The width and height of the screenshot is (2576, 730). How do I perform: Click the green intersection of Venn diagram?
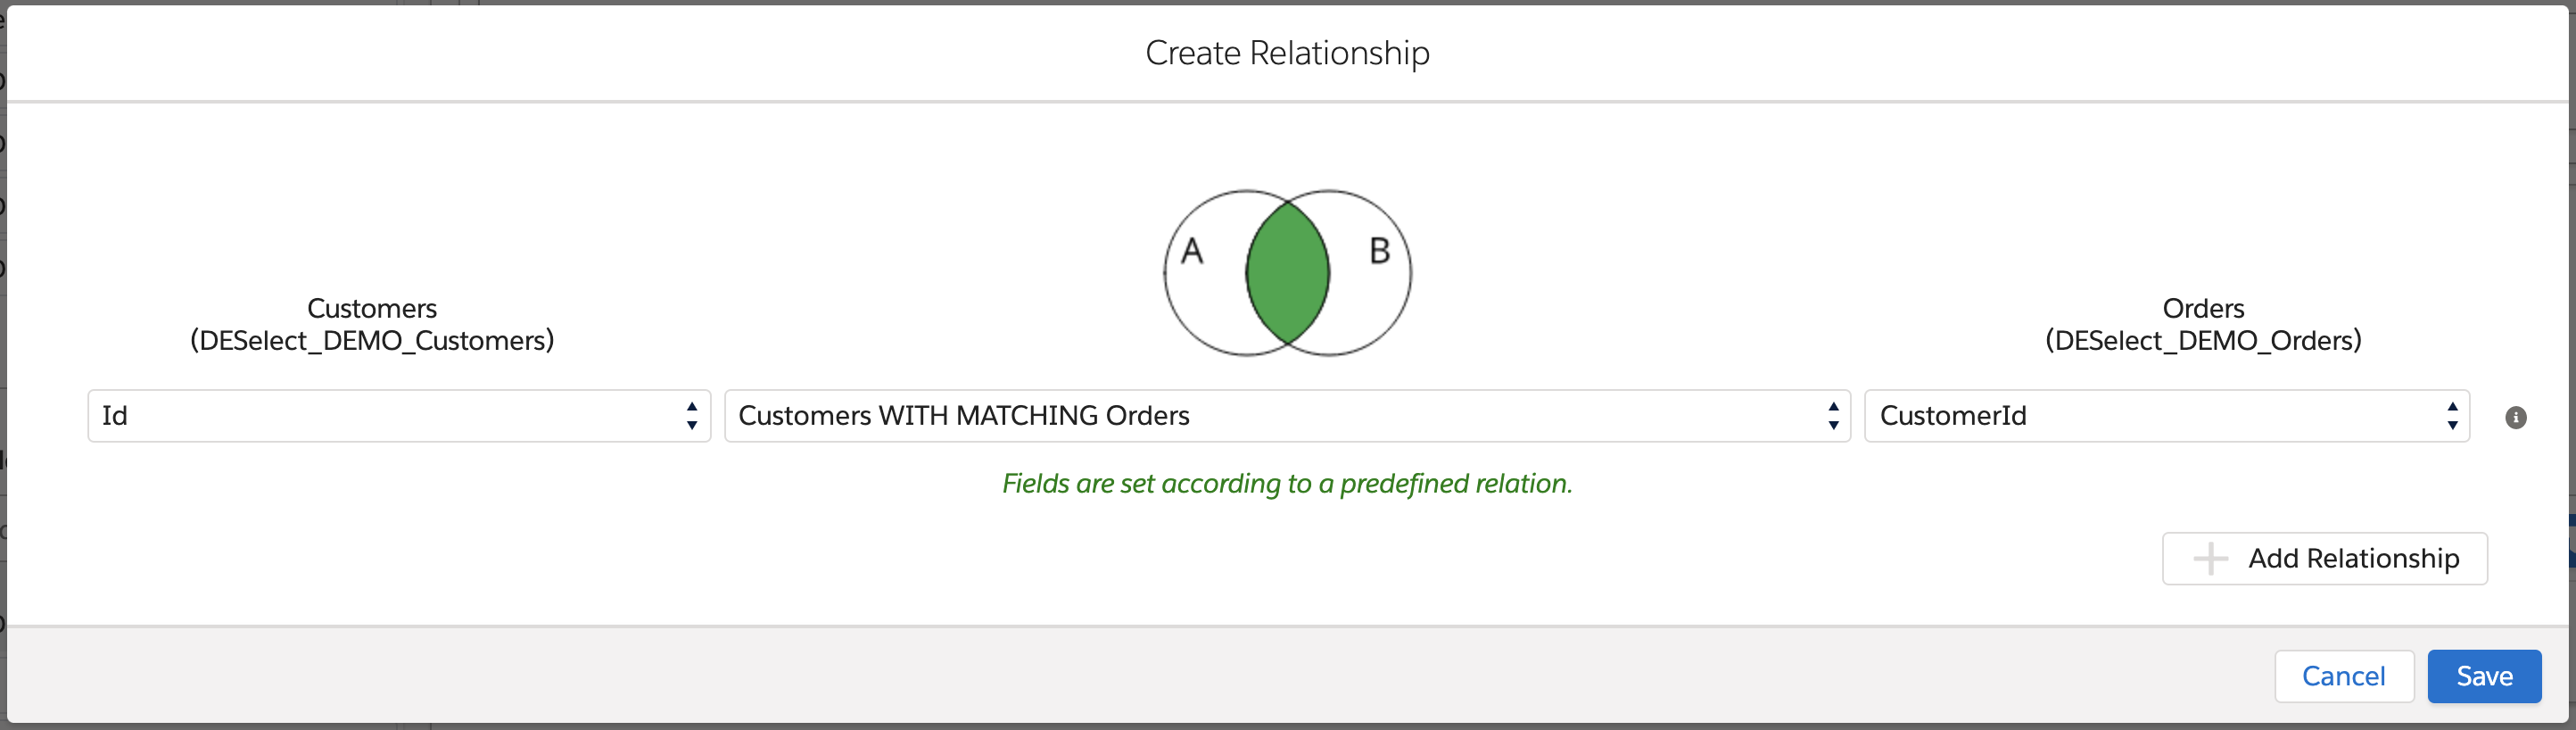[x=1287, y=272]
